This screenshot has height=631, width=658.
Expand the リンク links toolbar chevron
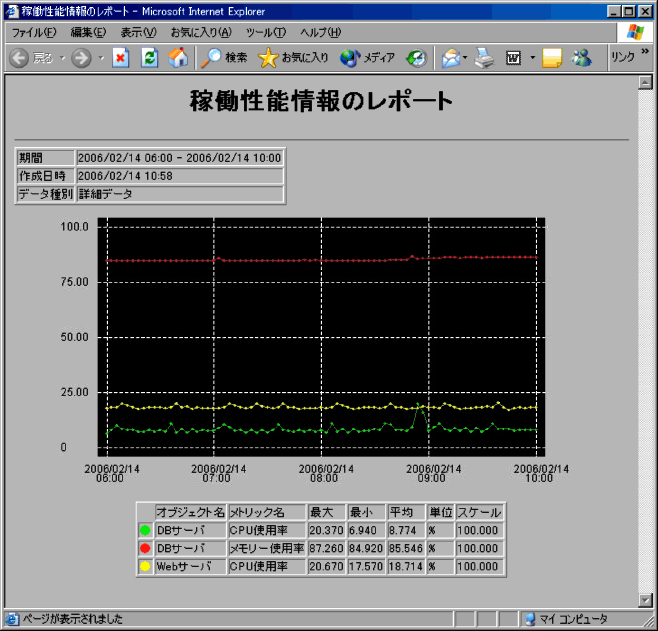[x=645, y=55]
